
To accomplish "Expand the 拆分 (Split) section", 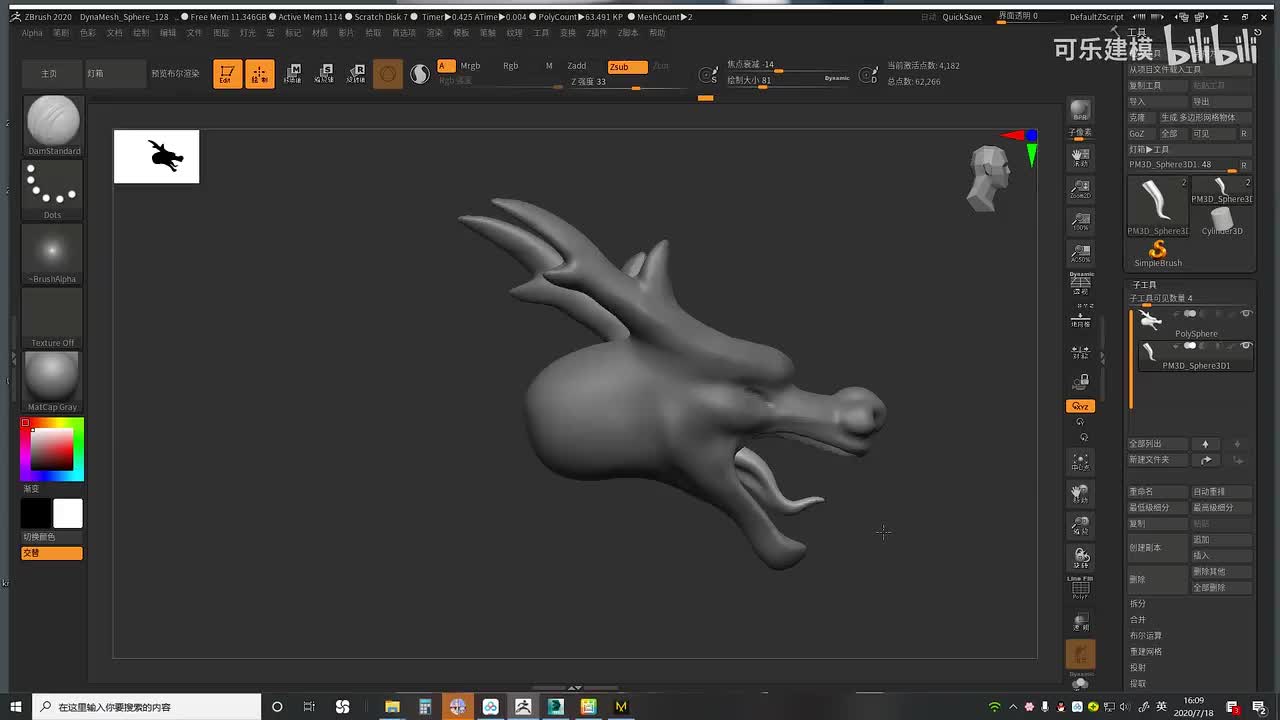I will click(1138, 604).
